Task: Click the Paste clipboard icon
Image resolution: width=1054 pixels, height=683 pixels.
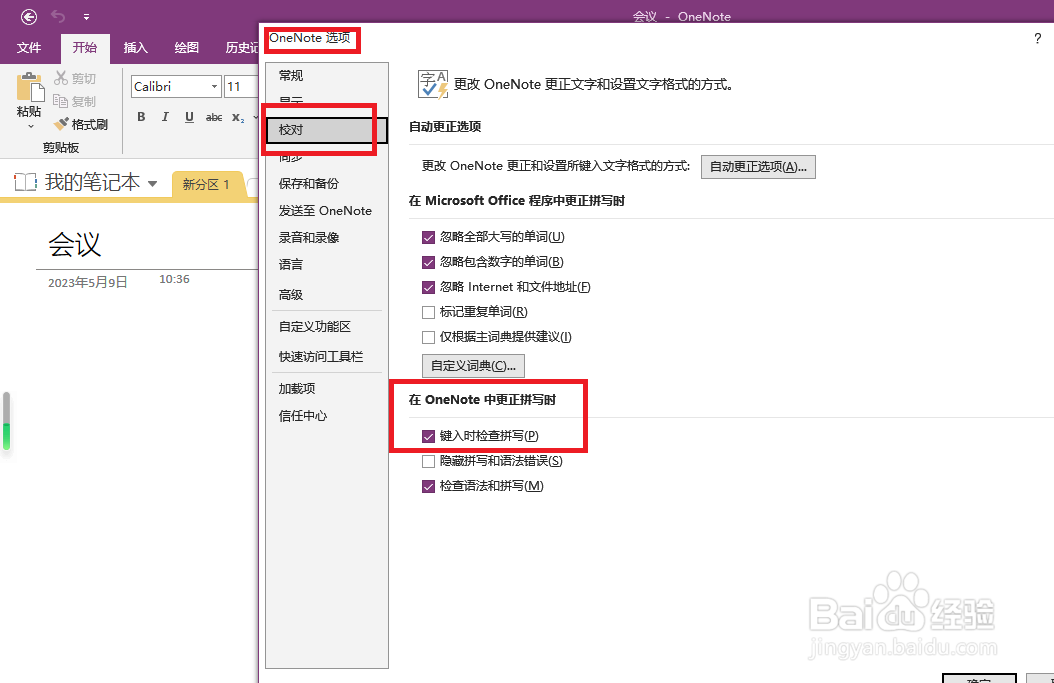Action: [x=30, y=87]
